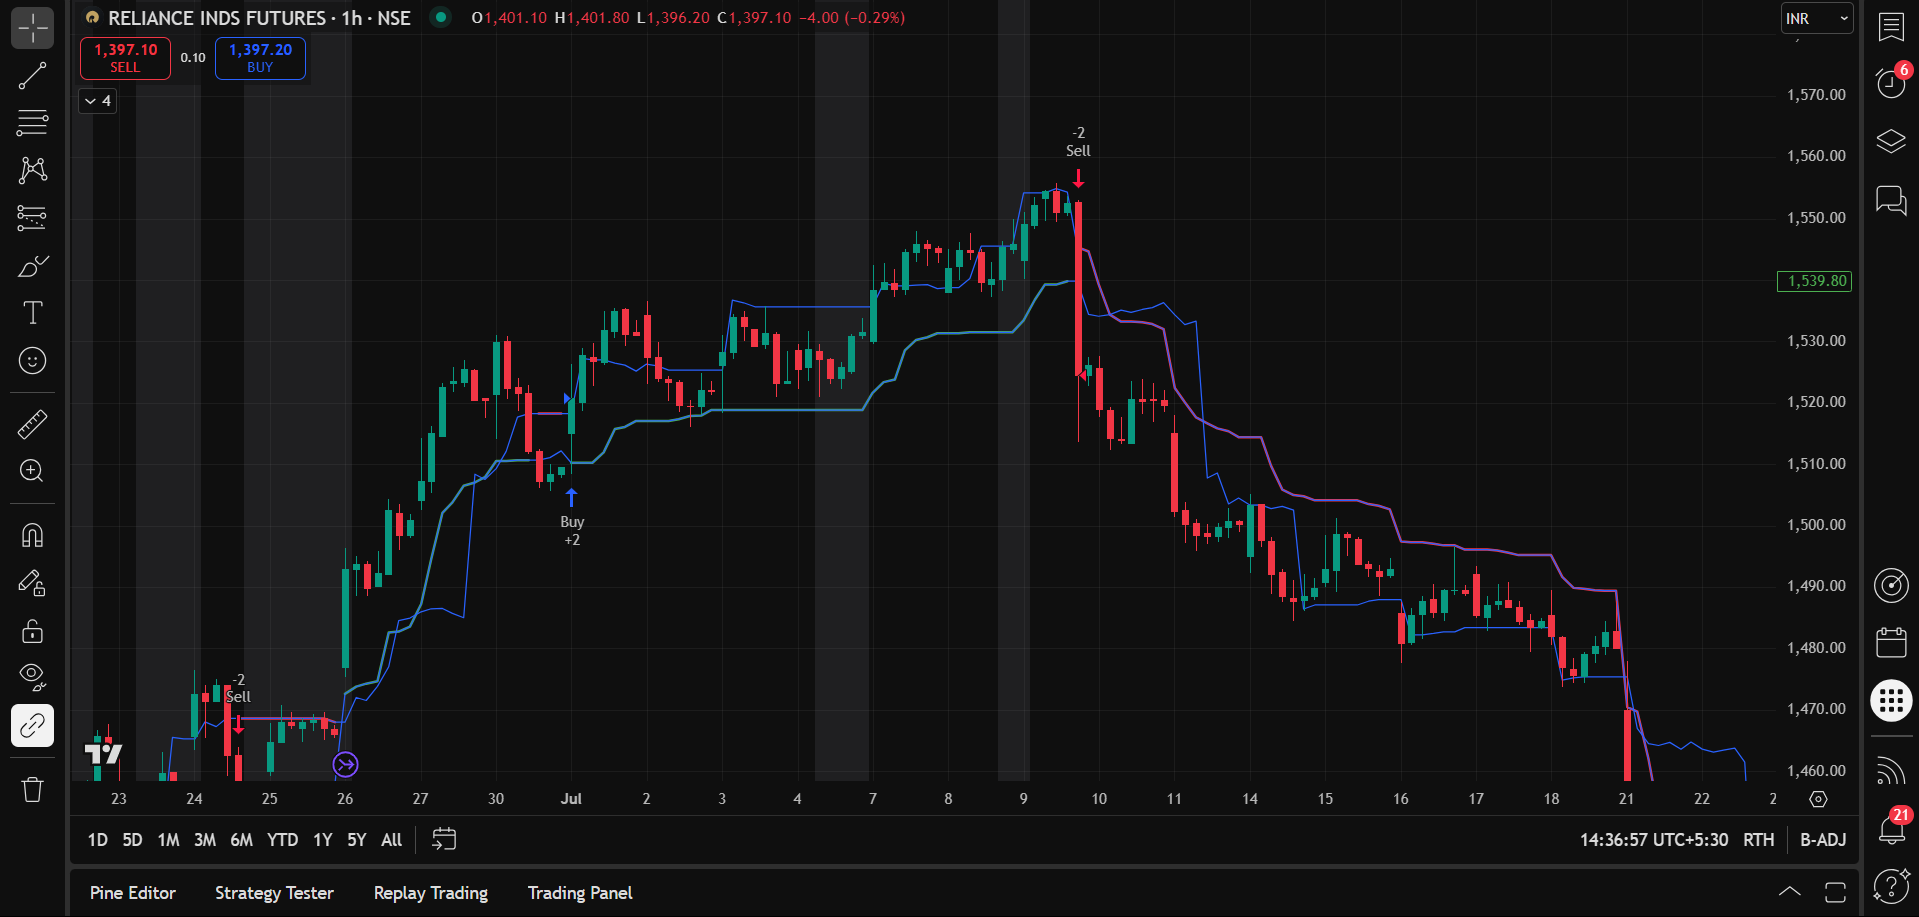Switch to the Pine Editor tab
Image resolution: width=1919 pixels, height=917 pixels.
point(133,893)
